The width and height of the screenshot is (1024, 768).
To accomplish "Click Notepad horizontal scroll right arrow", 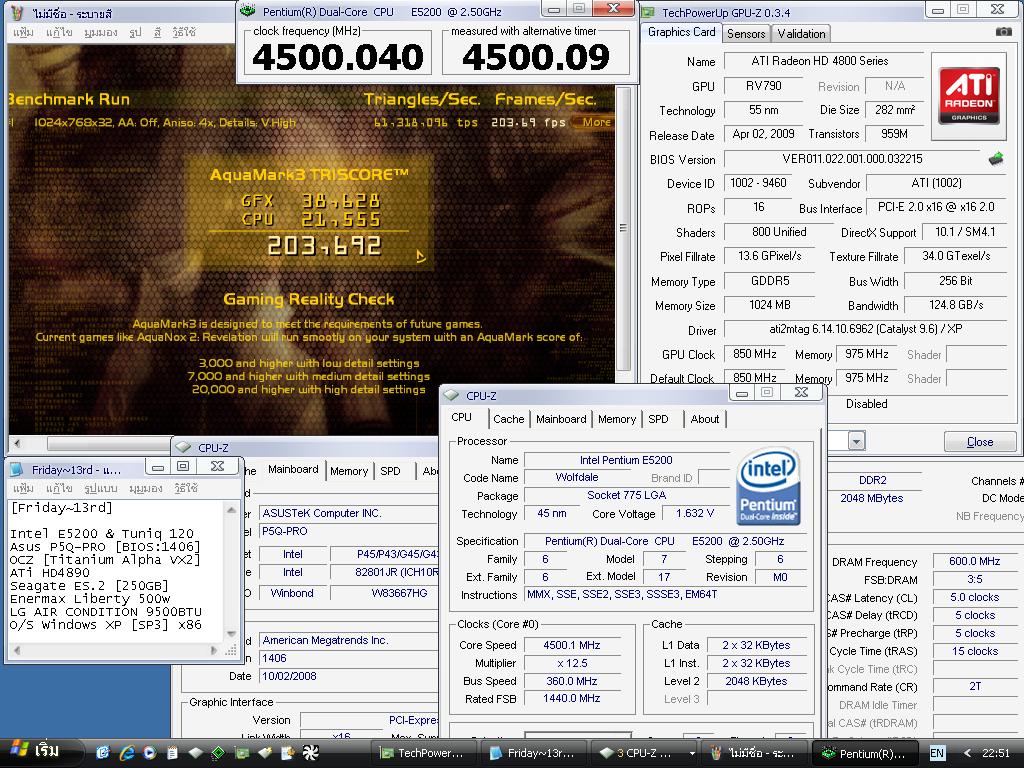I will [x=214, y=650].
